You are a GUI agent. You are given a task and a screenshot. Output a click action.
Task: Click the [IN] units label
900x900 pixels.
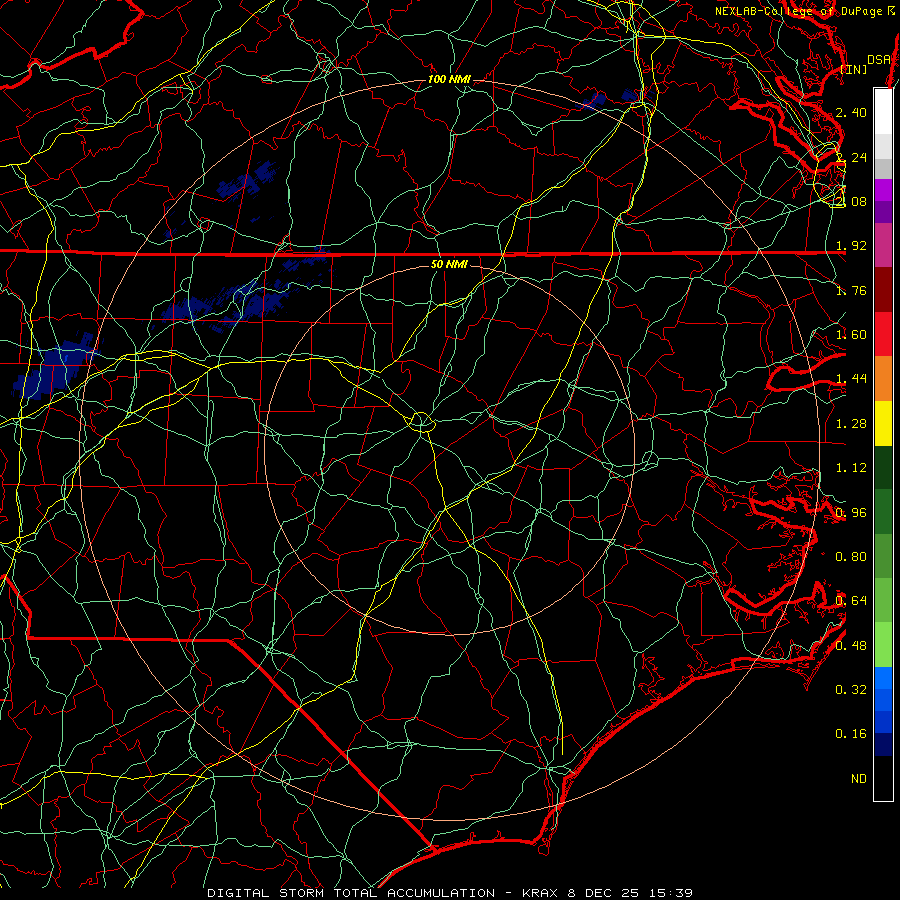coord(854,69)
